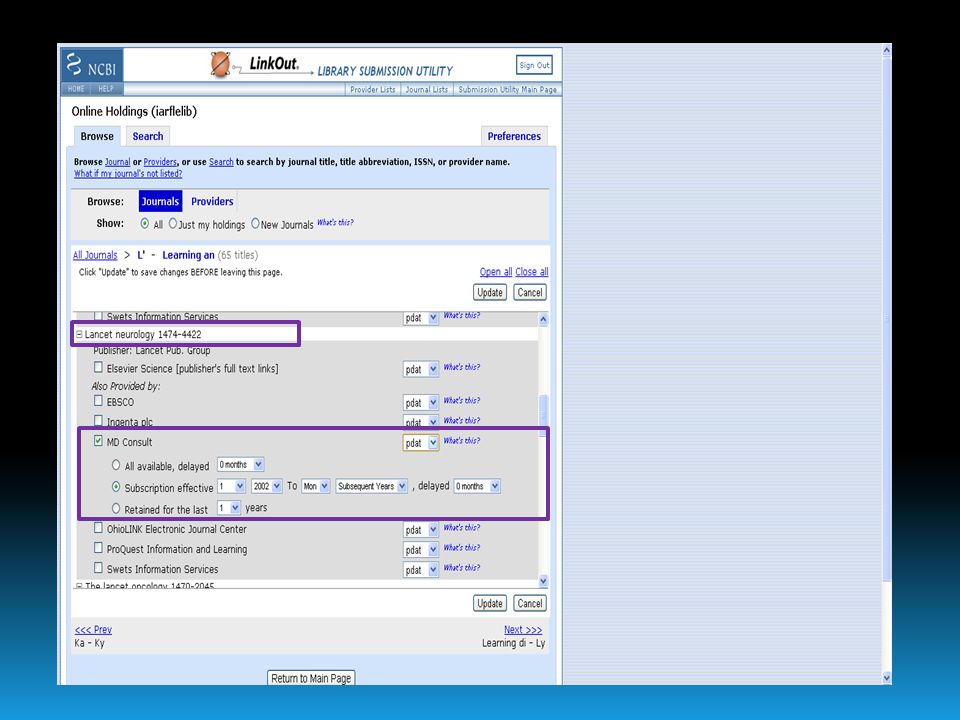This screenshot has width=960, height=720.
Task: Click the "Journal" link in the browse instructions
Action: coord(118,162)
